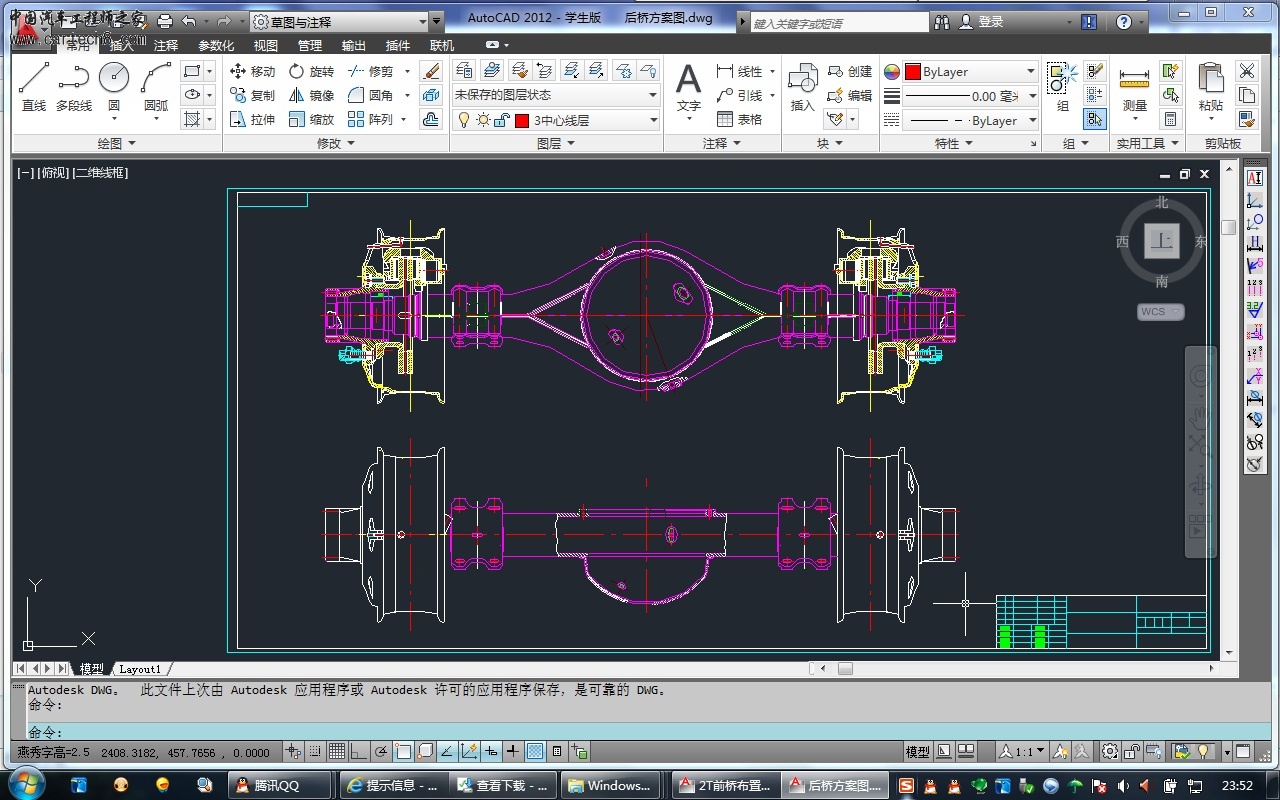Toggle Lineweight display in status bar
The image size is (1280, 800).
pos(513,751)
